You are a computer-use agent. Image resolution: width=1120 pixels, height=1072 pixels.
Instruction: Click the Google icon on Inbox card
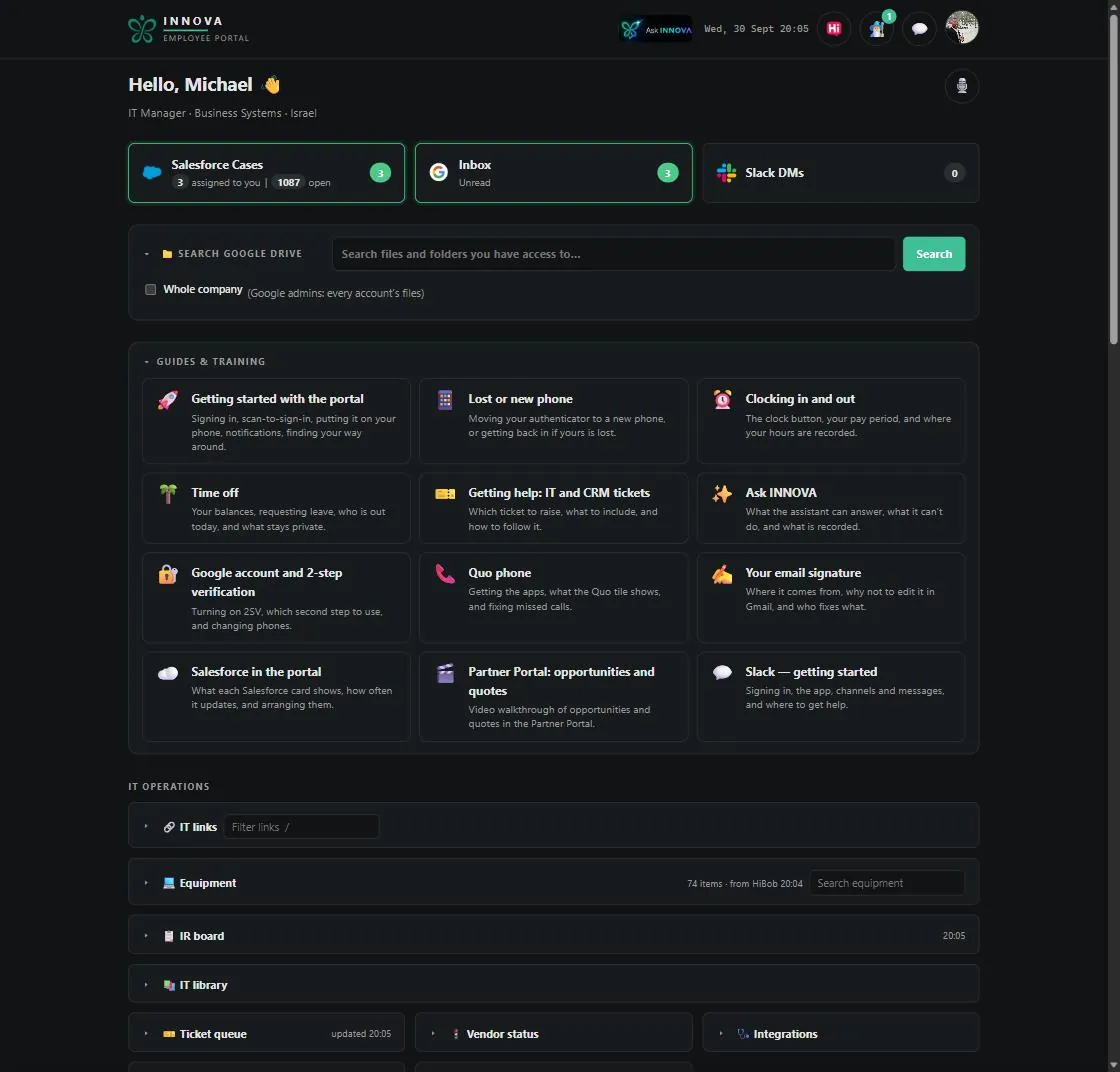coord(439,172)
